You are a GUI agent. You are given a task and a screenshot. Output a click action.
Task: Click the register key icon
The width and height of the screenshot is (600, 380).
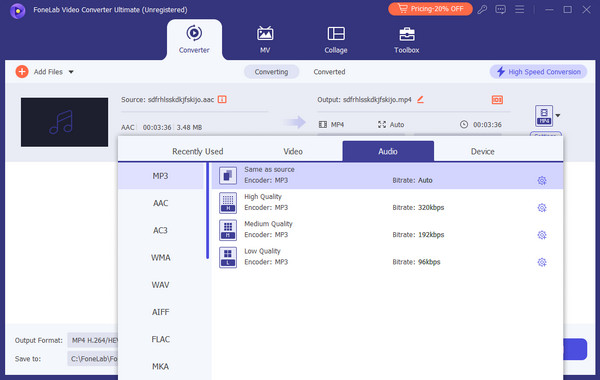[482, 10]
